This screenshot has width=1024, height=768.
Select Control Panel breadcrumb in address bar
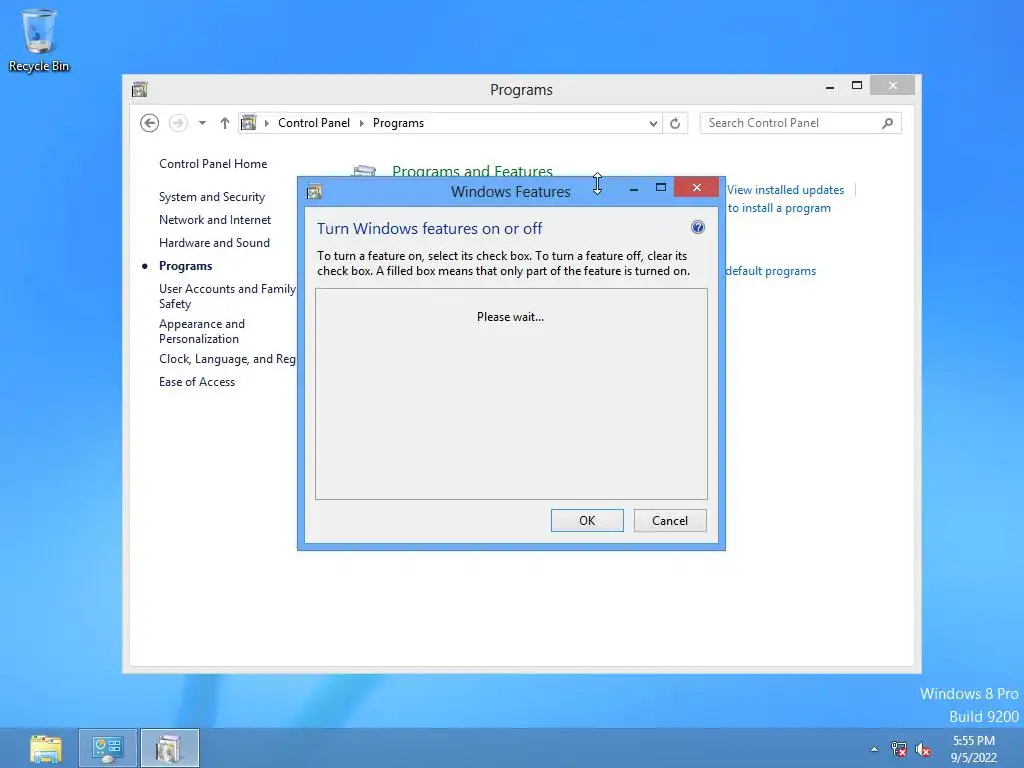pyautogui.click(x=313, y=123)
